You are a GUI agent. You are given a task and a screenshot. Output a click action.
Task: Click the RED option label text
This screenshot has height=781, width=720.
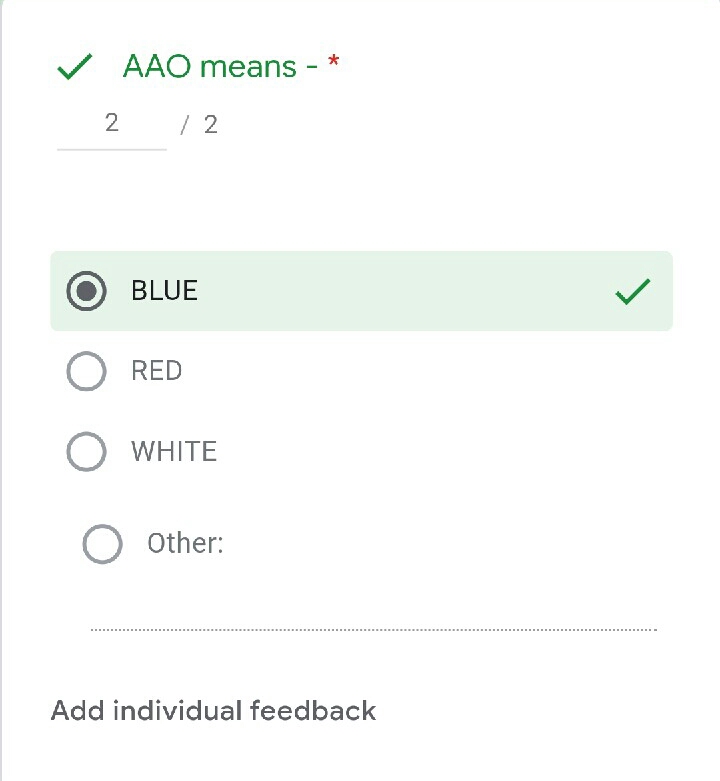[156, 371]
